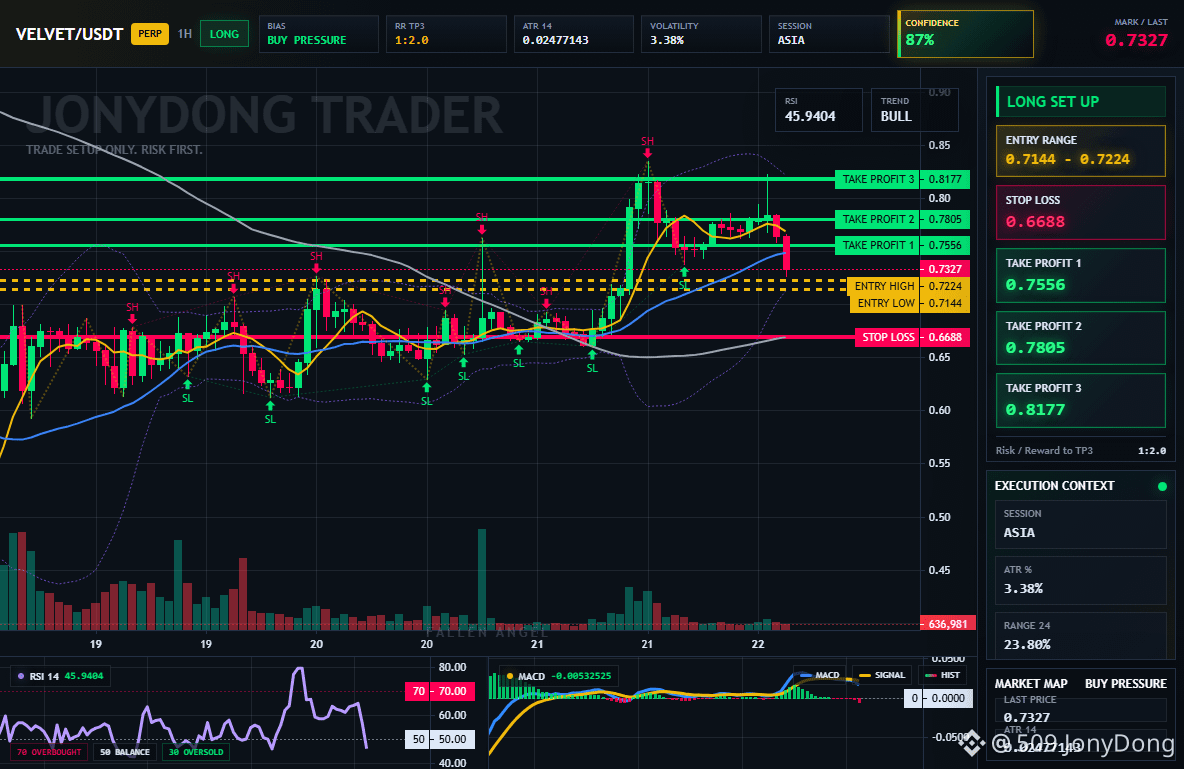Screen dimensions: 1184x769
Task: Click the 0.85 price axis label
Action: click(939, 145)
